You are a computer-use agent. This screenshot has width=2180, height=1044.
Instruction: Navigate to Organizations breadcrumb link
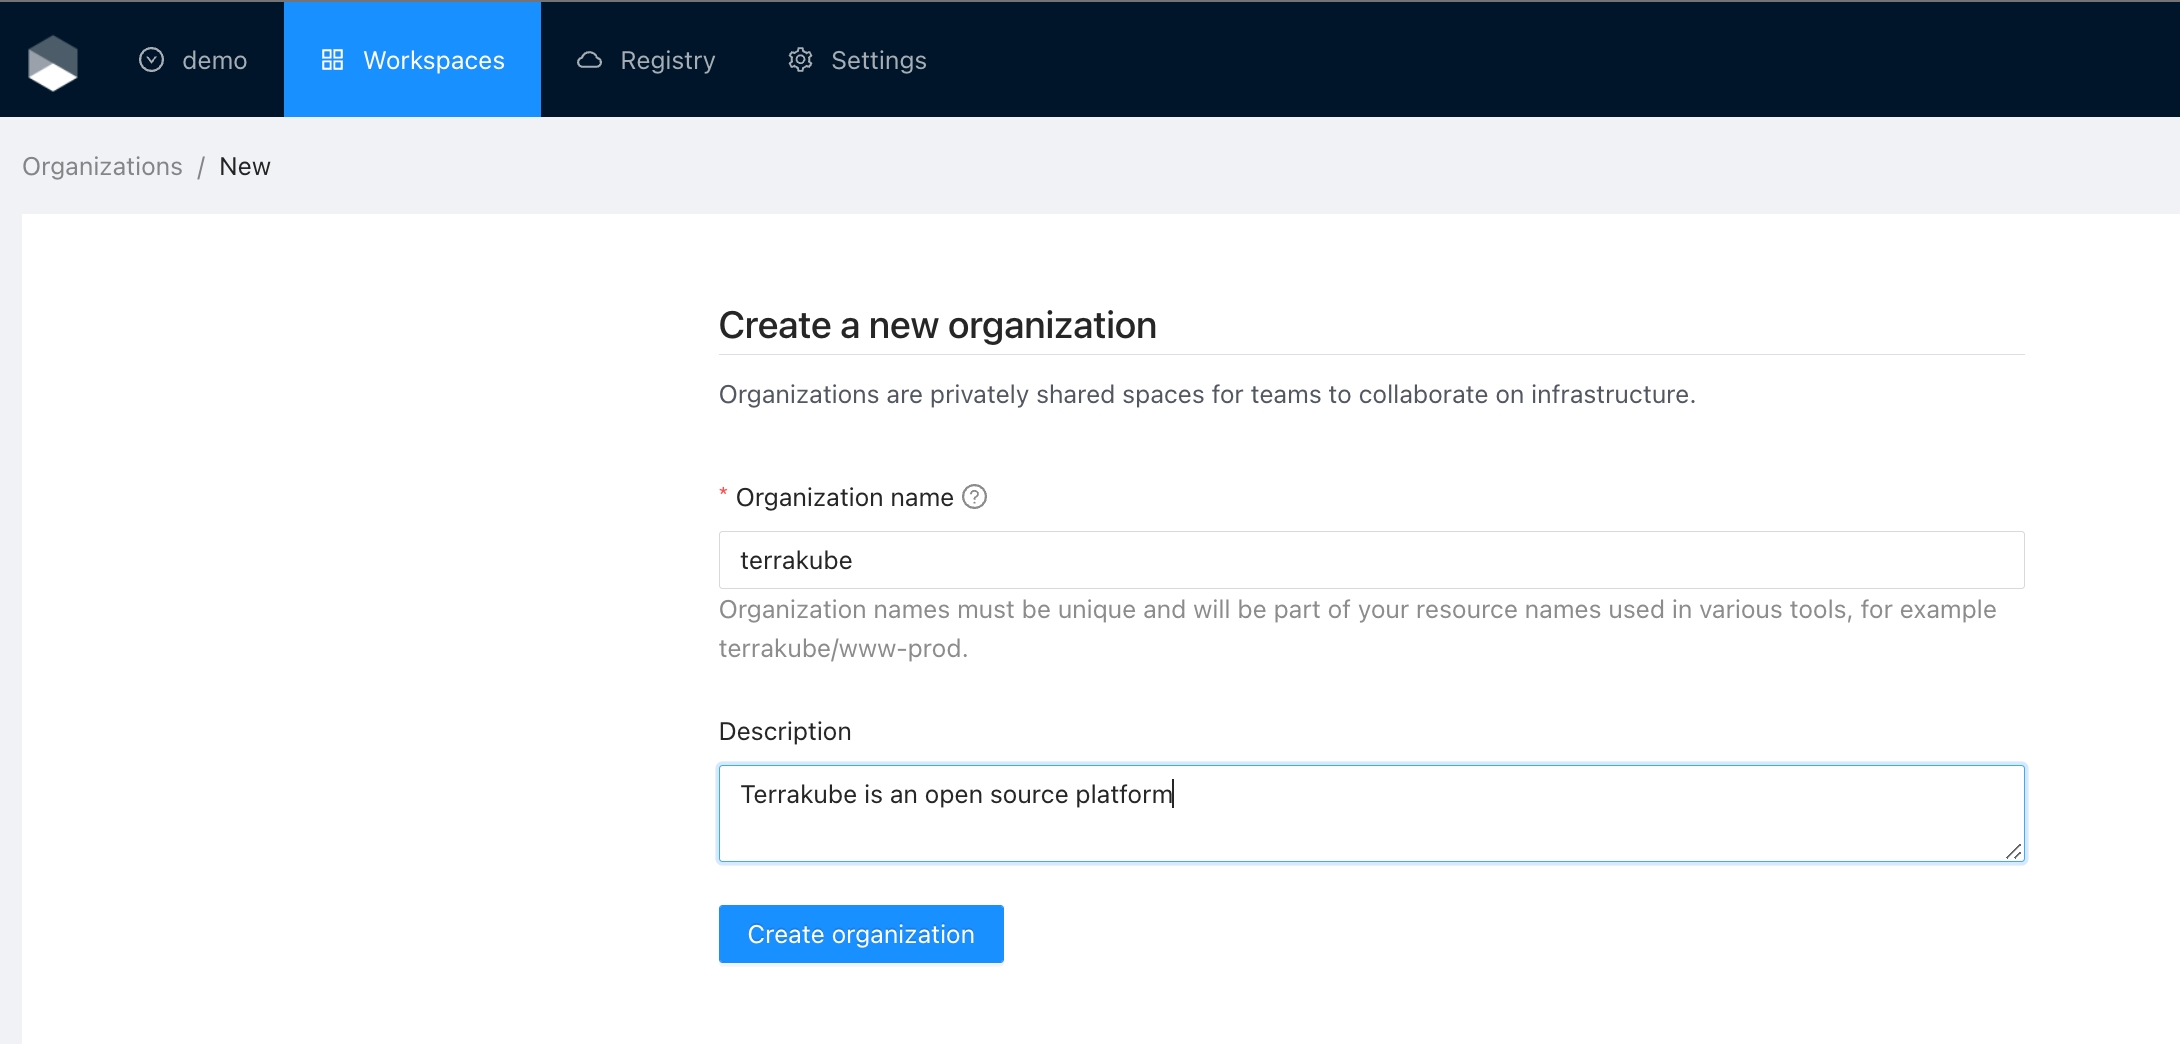tap(102, 166)
